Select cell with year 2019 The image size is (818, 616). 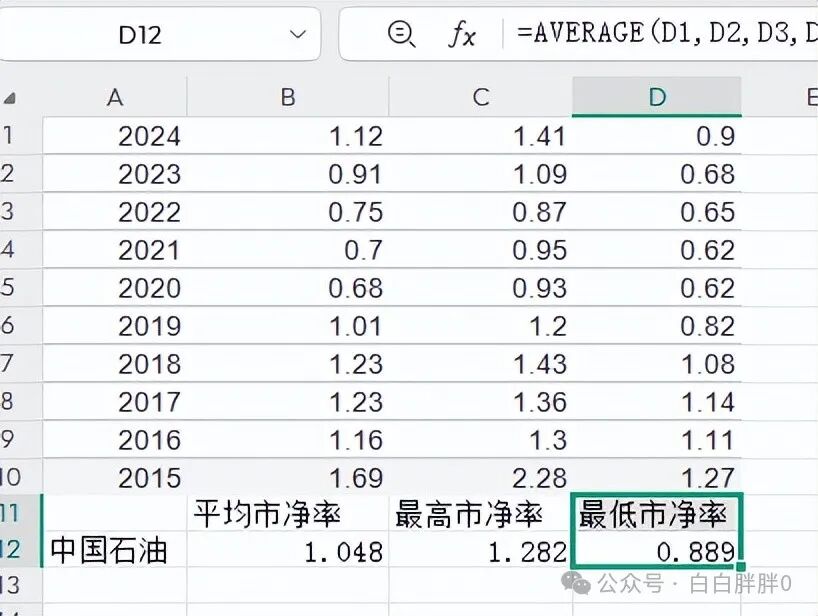[x=115, y=326]
